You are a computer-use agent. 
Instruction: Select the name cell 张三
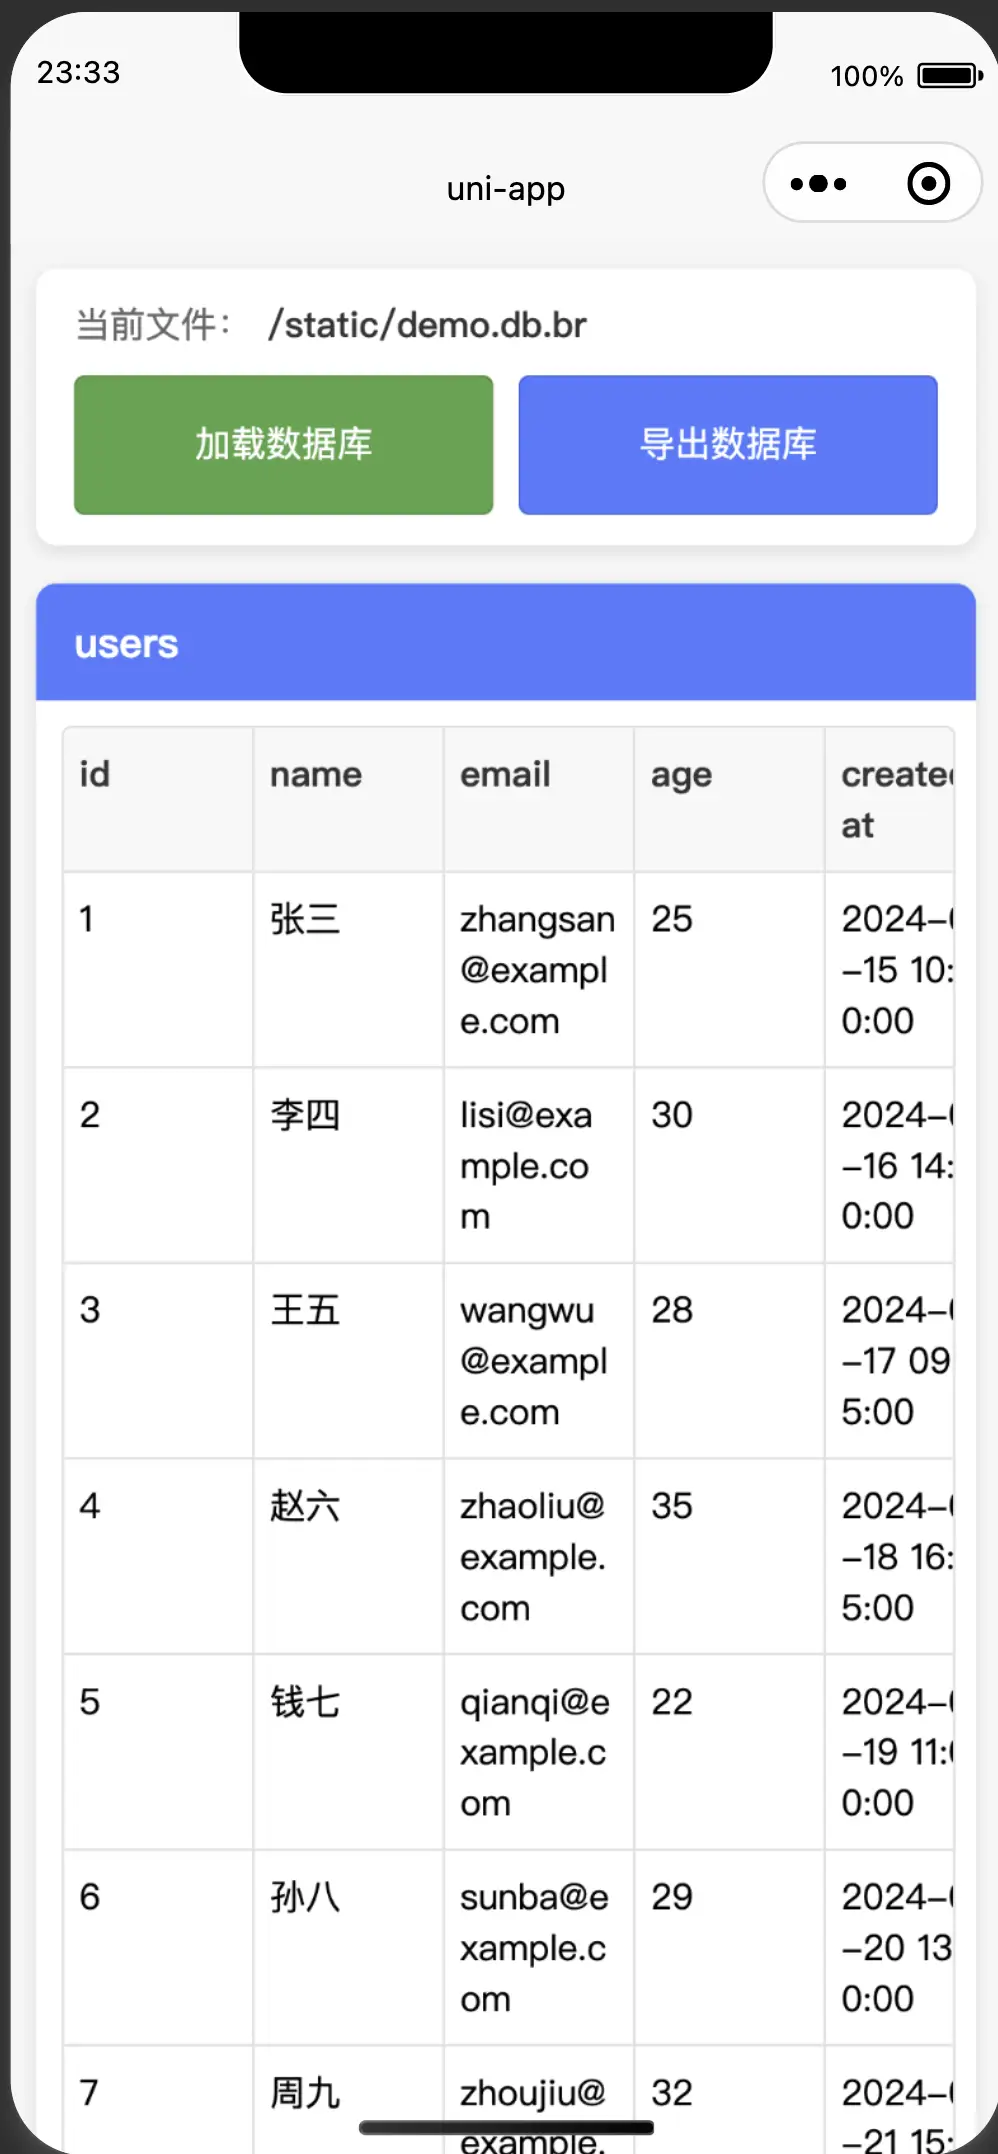[305, 919]
